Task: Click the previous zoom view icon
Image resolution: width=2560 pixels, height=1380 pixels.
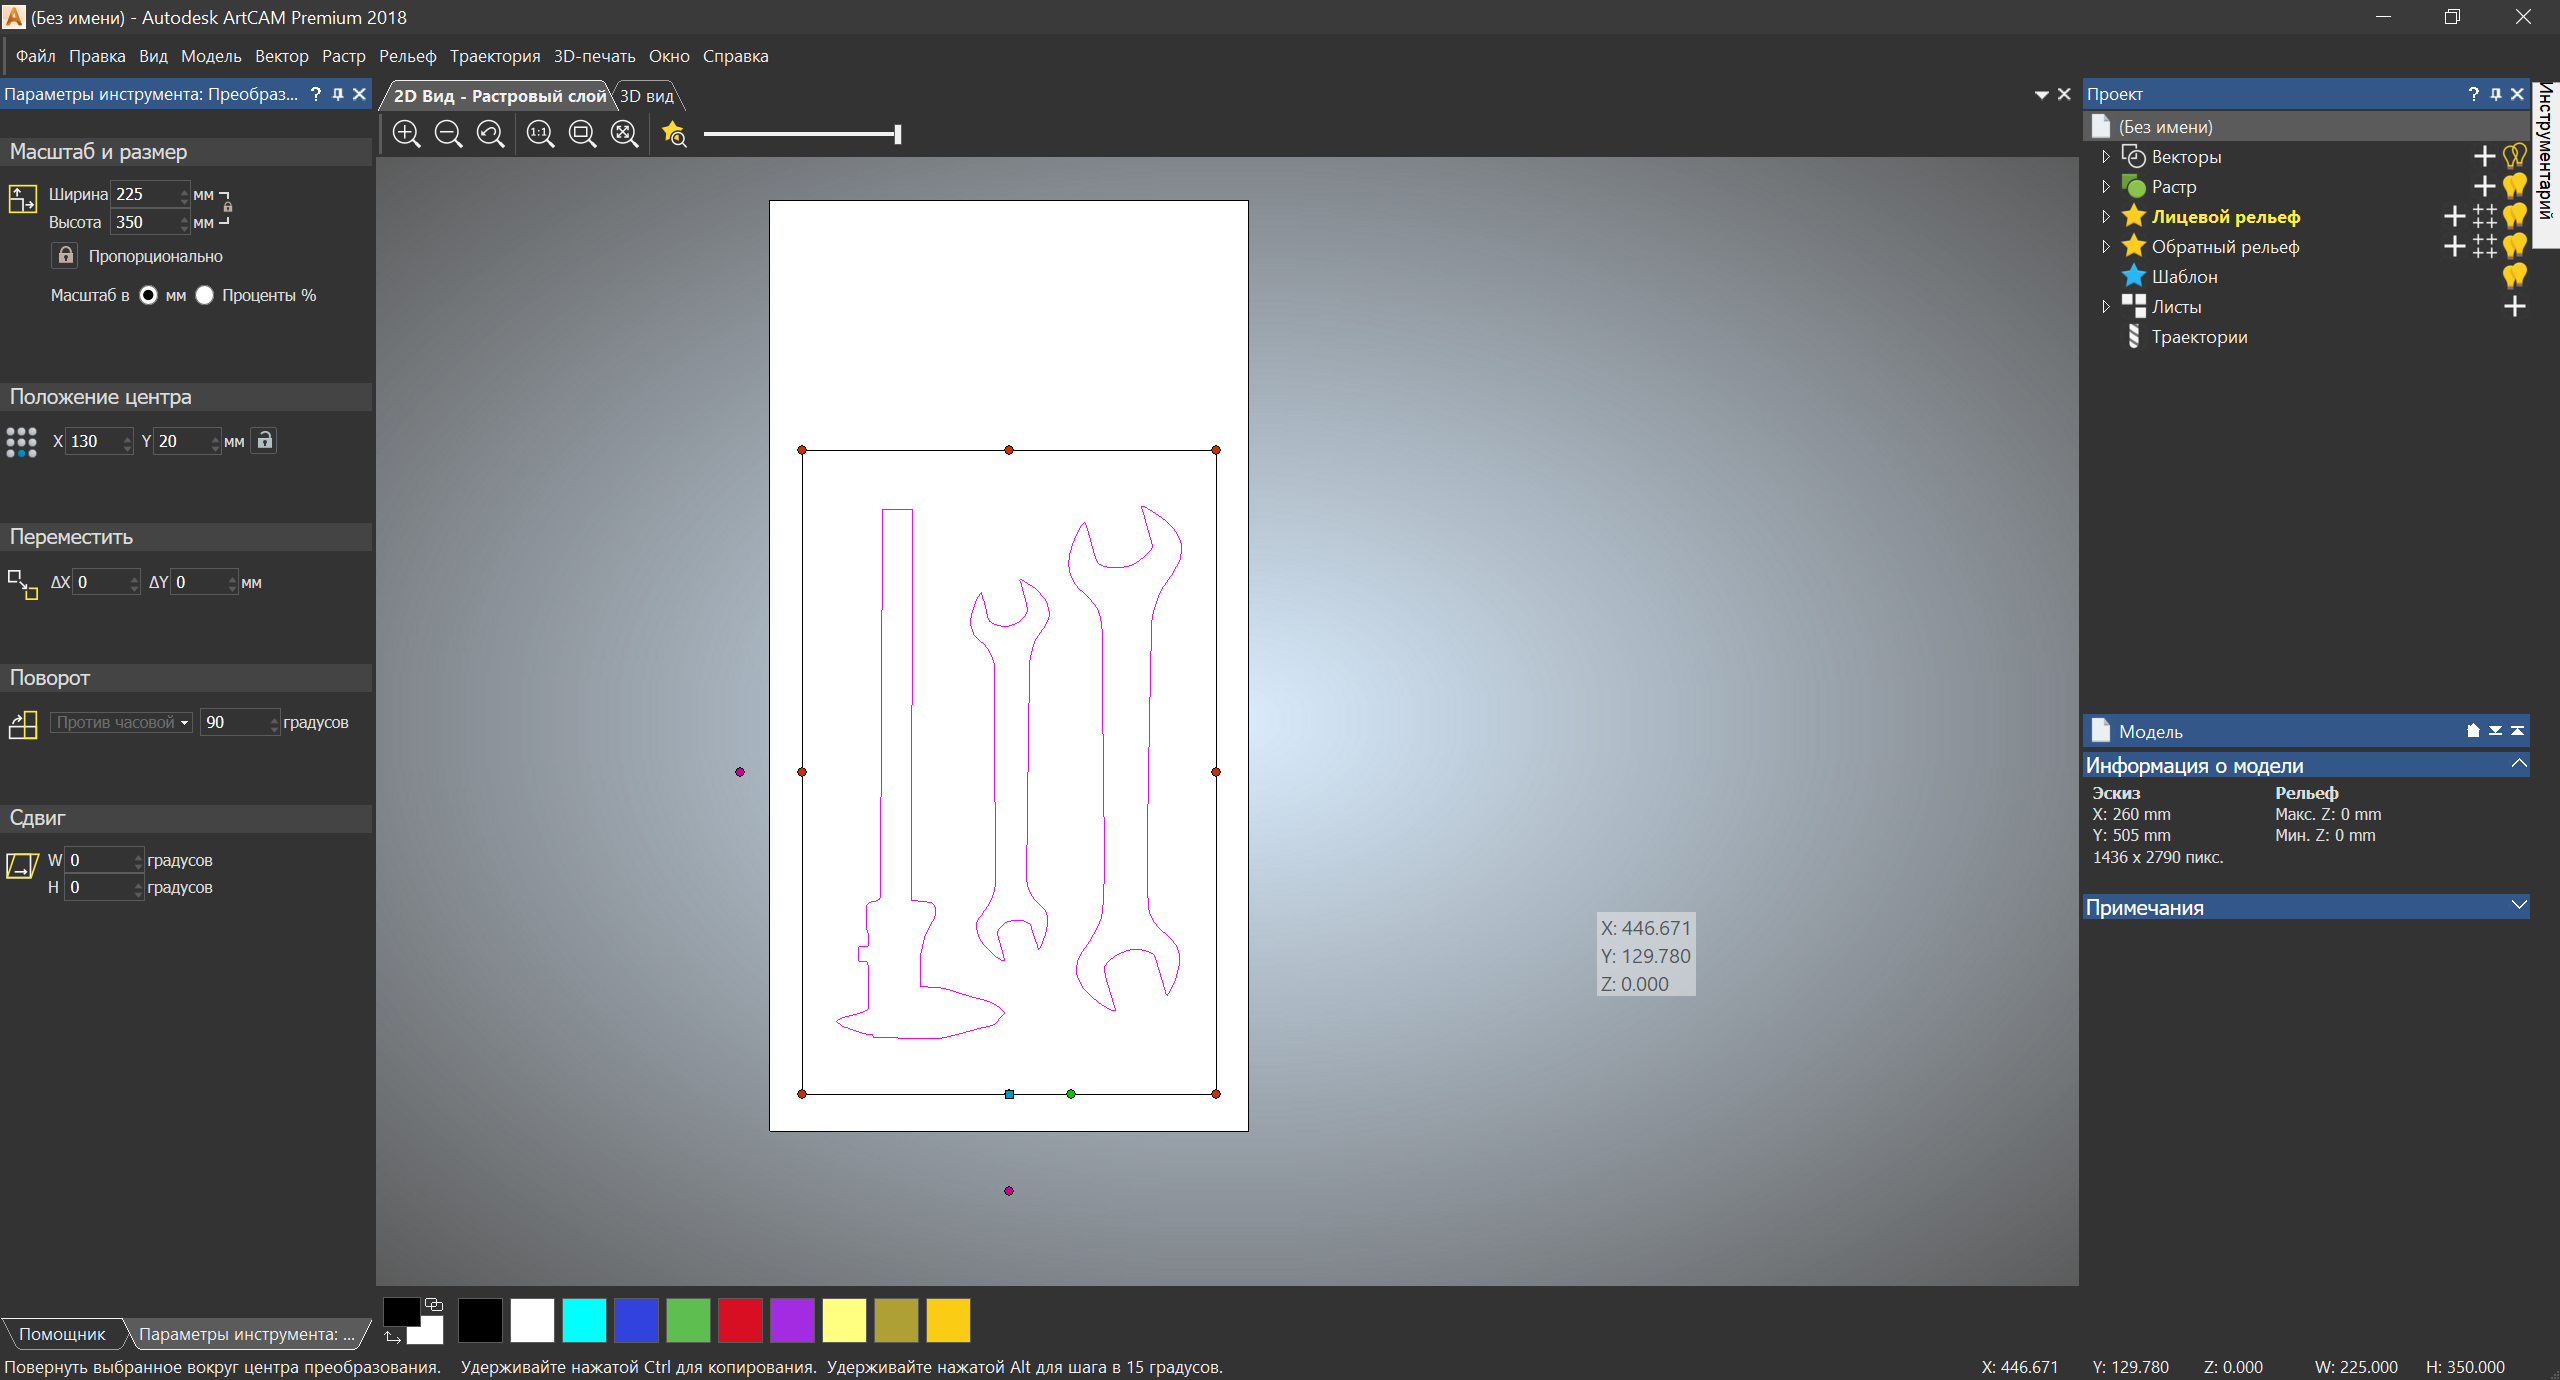Action: click(x=490, y=134)
